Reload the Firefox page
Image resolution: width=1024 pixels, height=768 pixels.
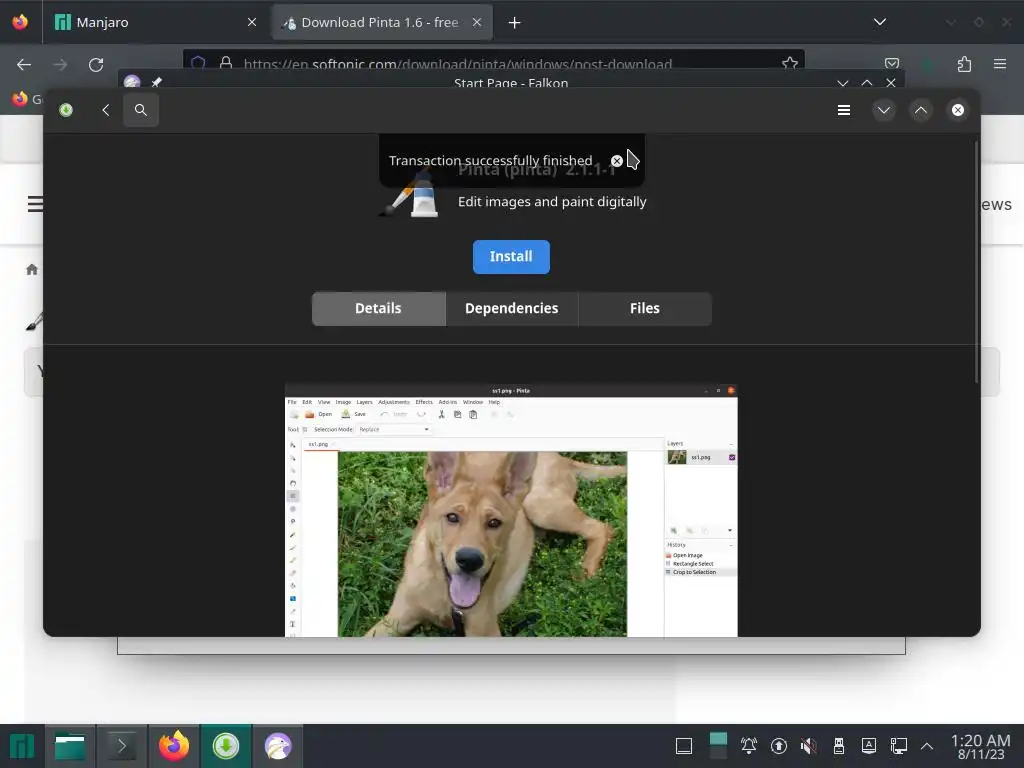tap(96, 65)
